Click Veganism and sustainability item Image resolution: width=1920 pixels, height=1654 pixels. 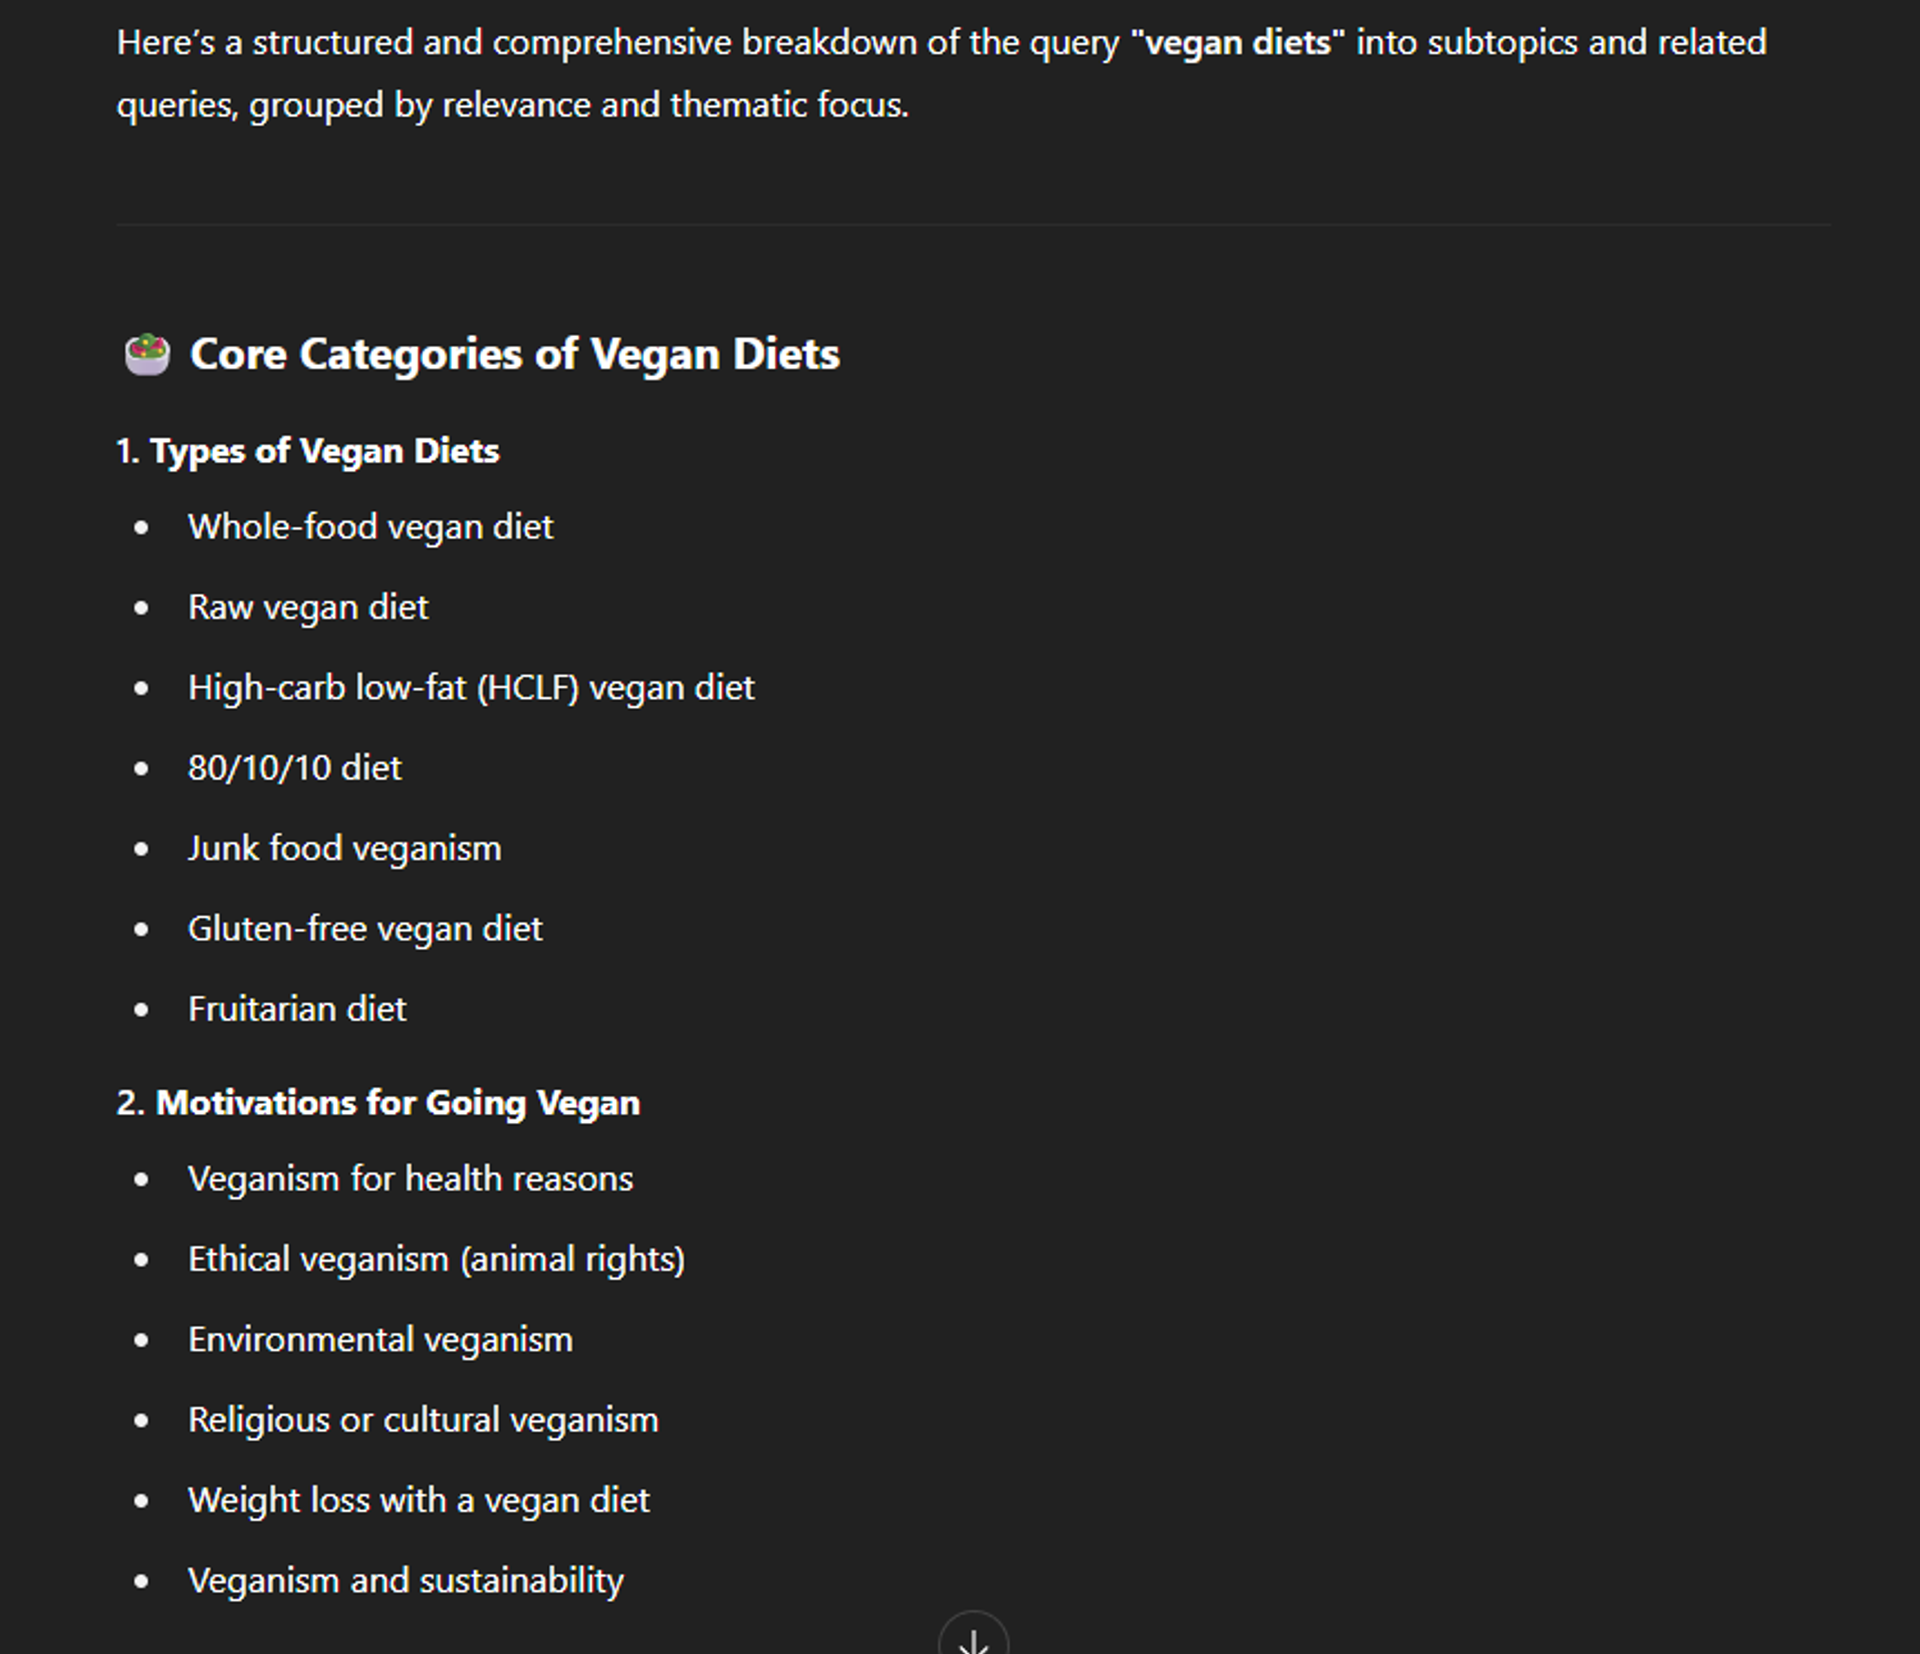[405, 1581]
